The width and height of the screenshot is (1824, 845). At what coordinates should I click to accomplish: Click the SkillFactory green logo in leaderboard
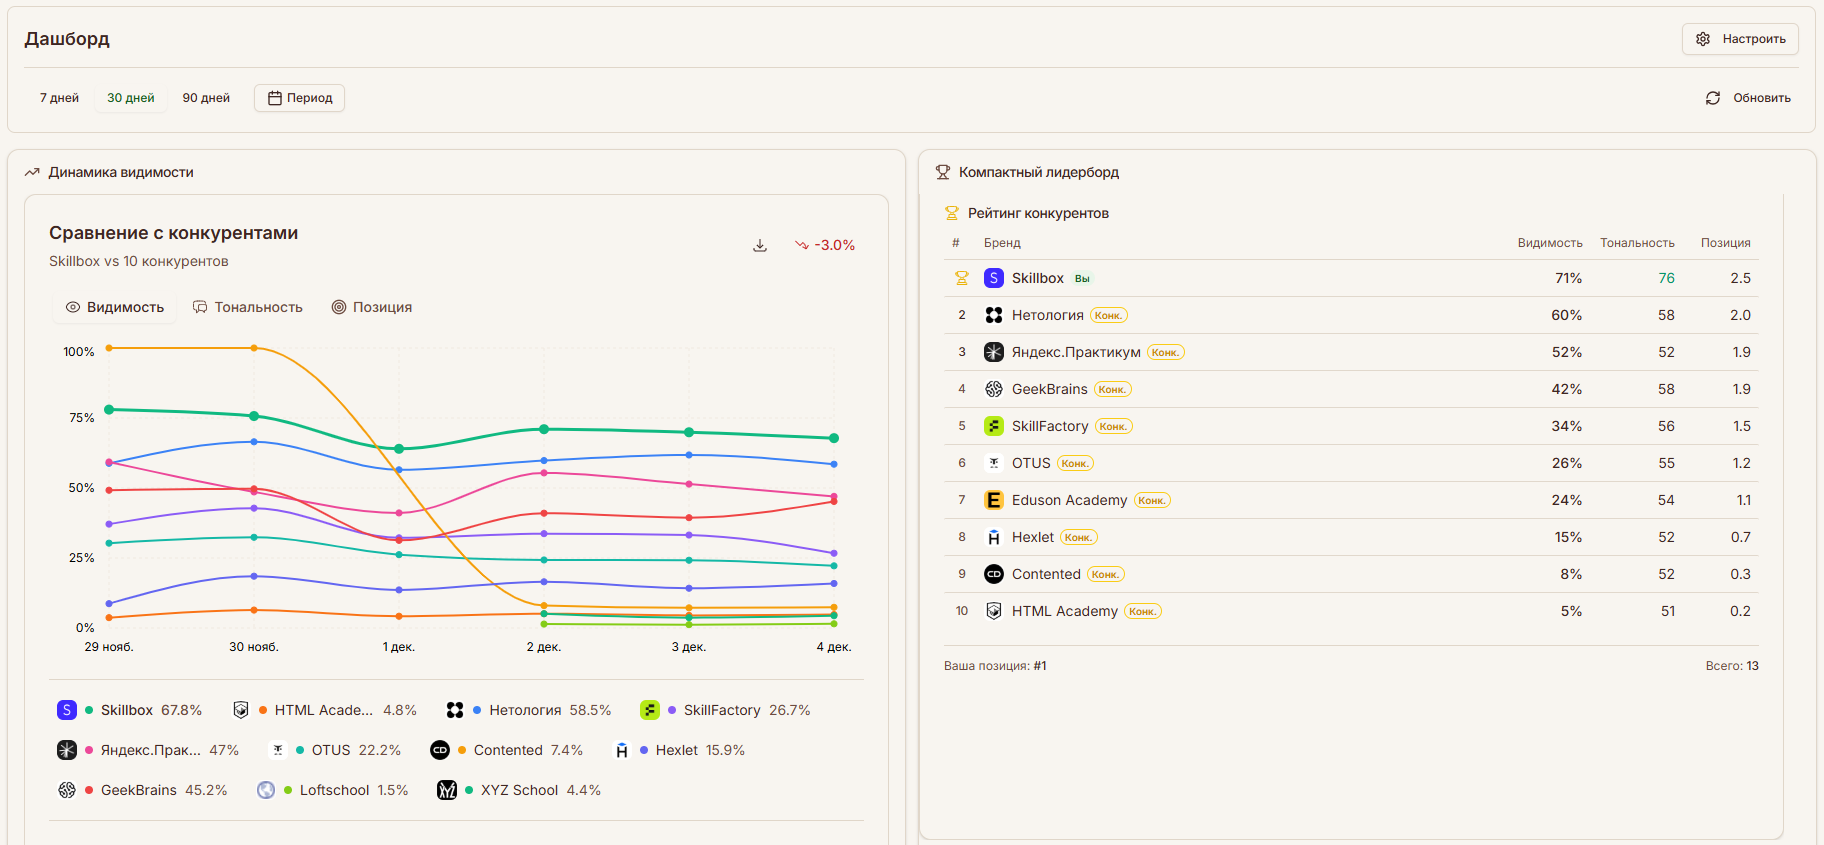pyautogui.click(x=993, y=426)
